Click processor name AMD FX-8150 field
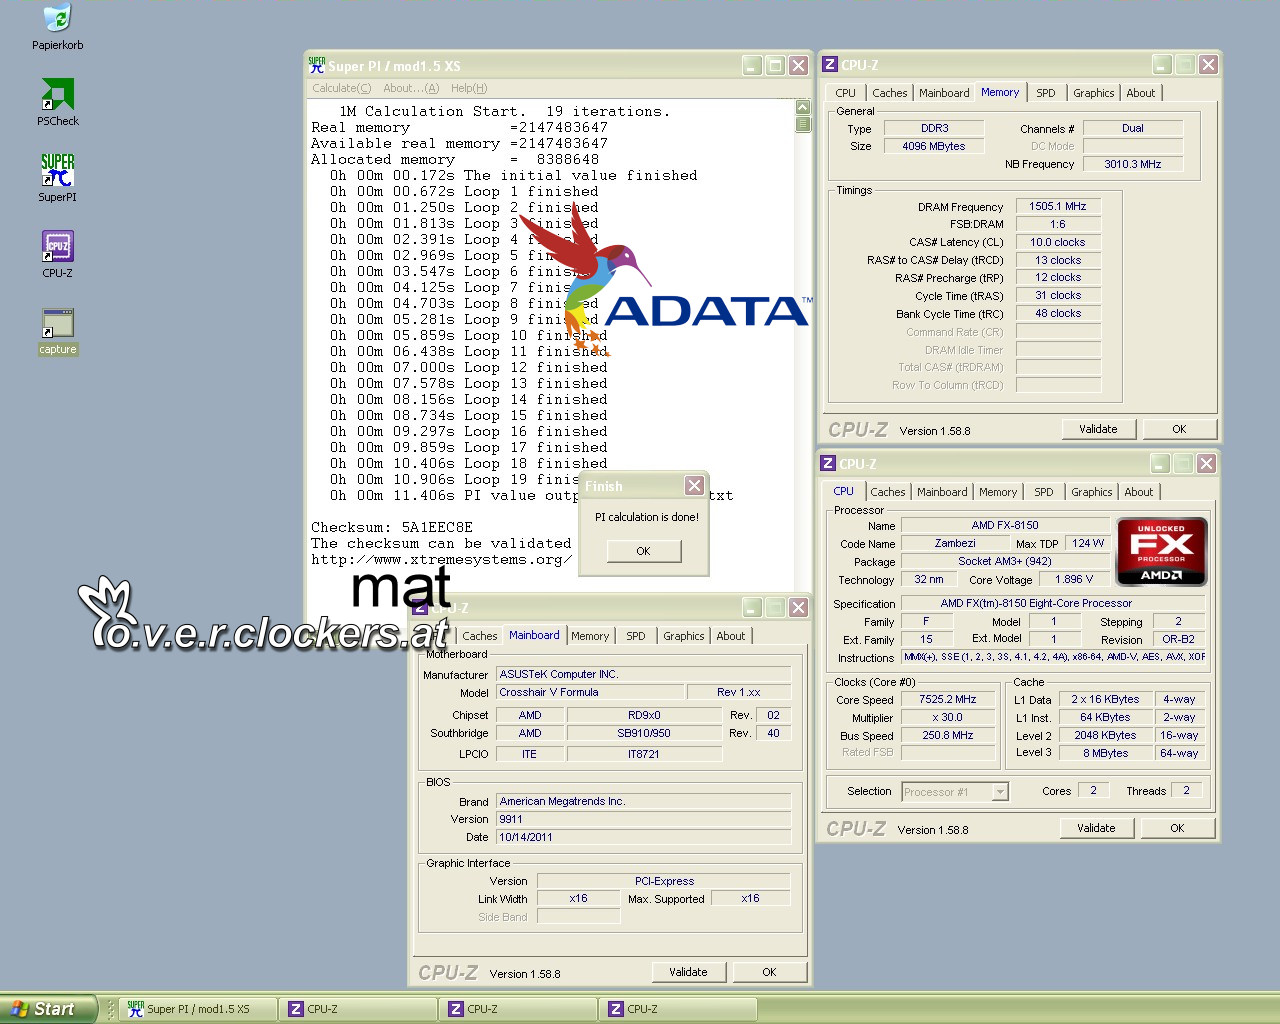Screen dimensions: 1280x1024 (x=1005, y=525)
